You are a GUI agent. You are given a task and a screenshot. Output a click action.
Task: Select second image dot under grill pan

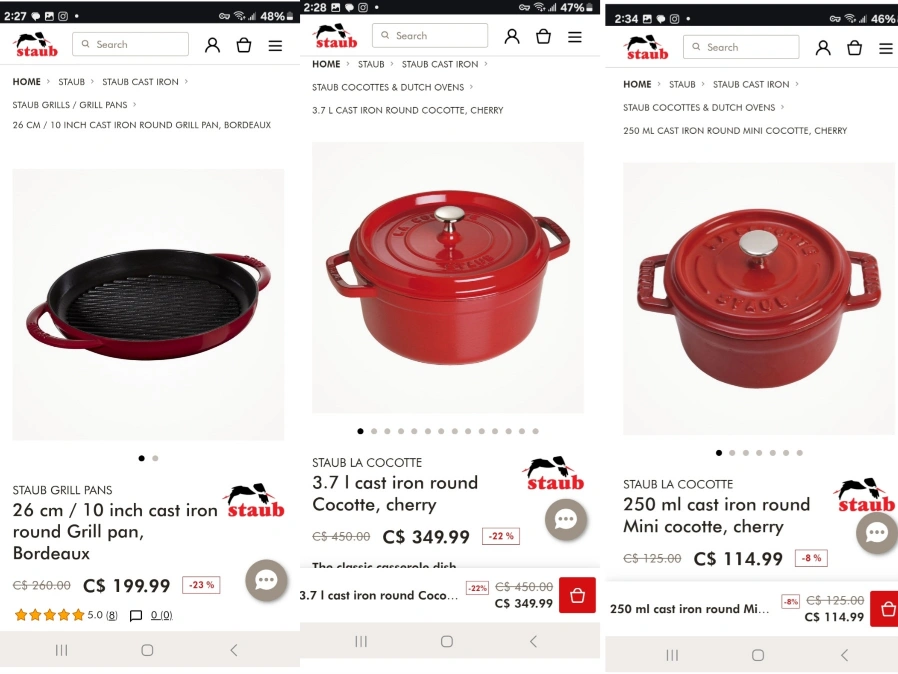tap(155, 458)
